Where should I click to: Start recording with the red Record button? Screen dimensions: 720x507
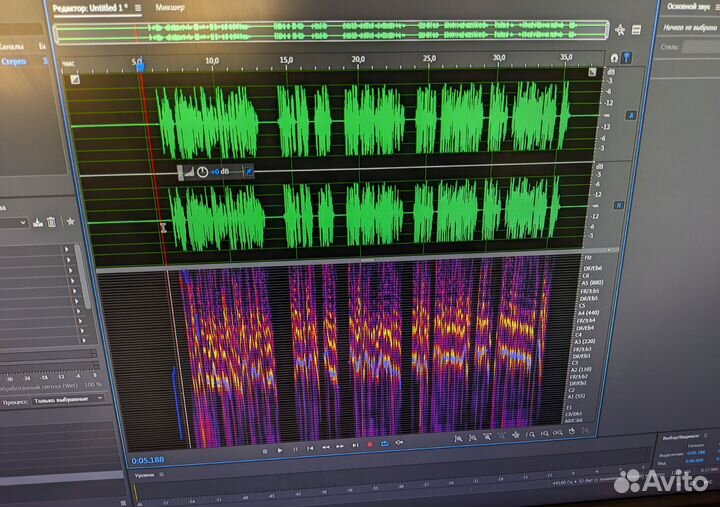click(370, 445)
